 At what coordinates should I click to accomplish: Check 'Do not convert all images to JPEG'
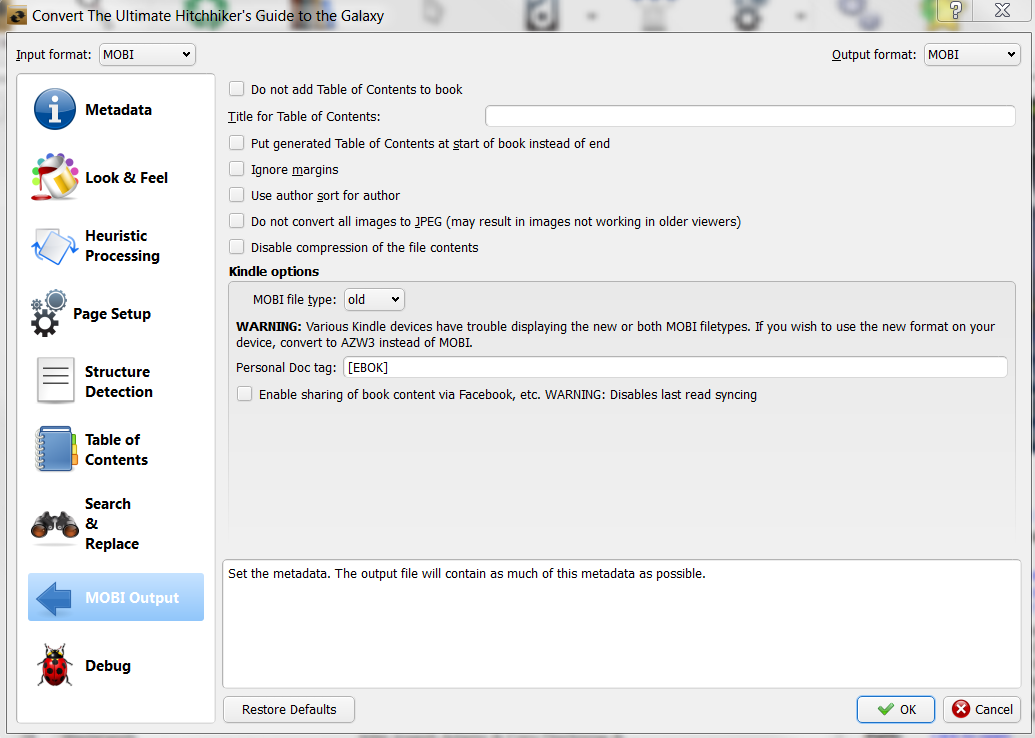point(236,220)
